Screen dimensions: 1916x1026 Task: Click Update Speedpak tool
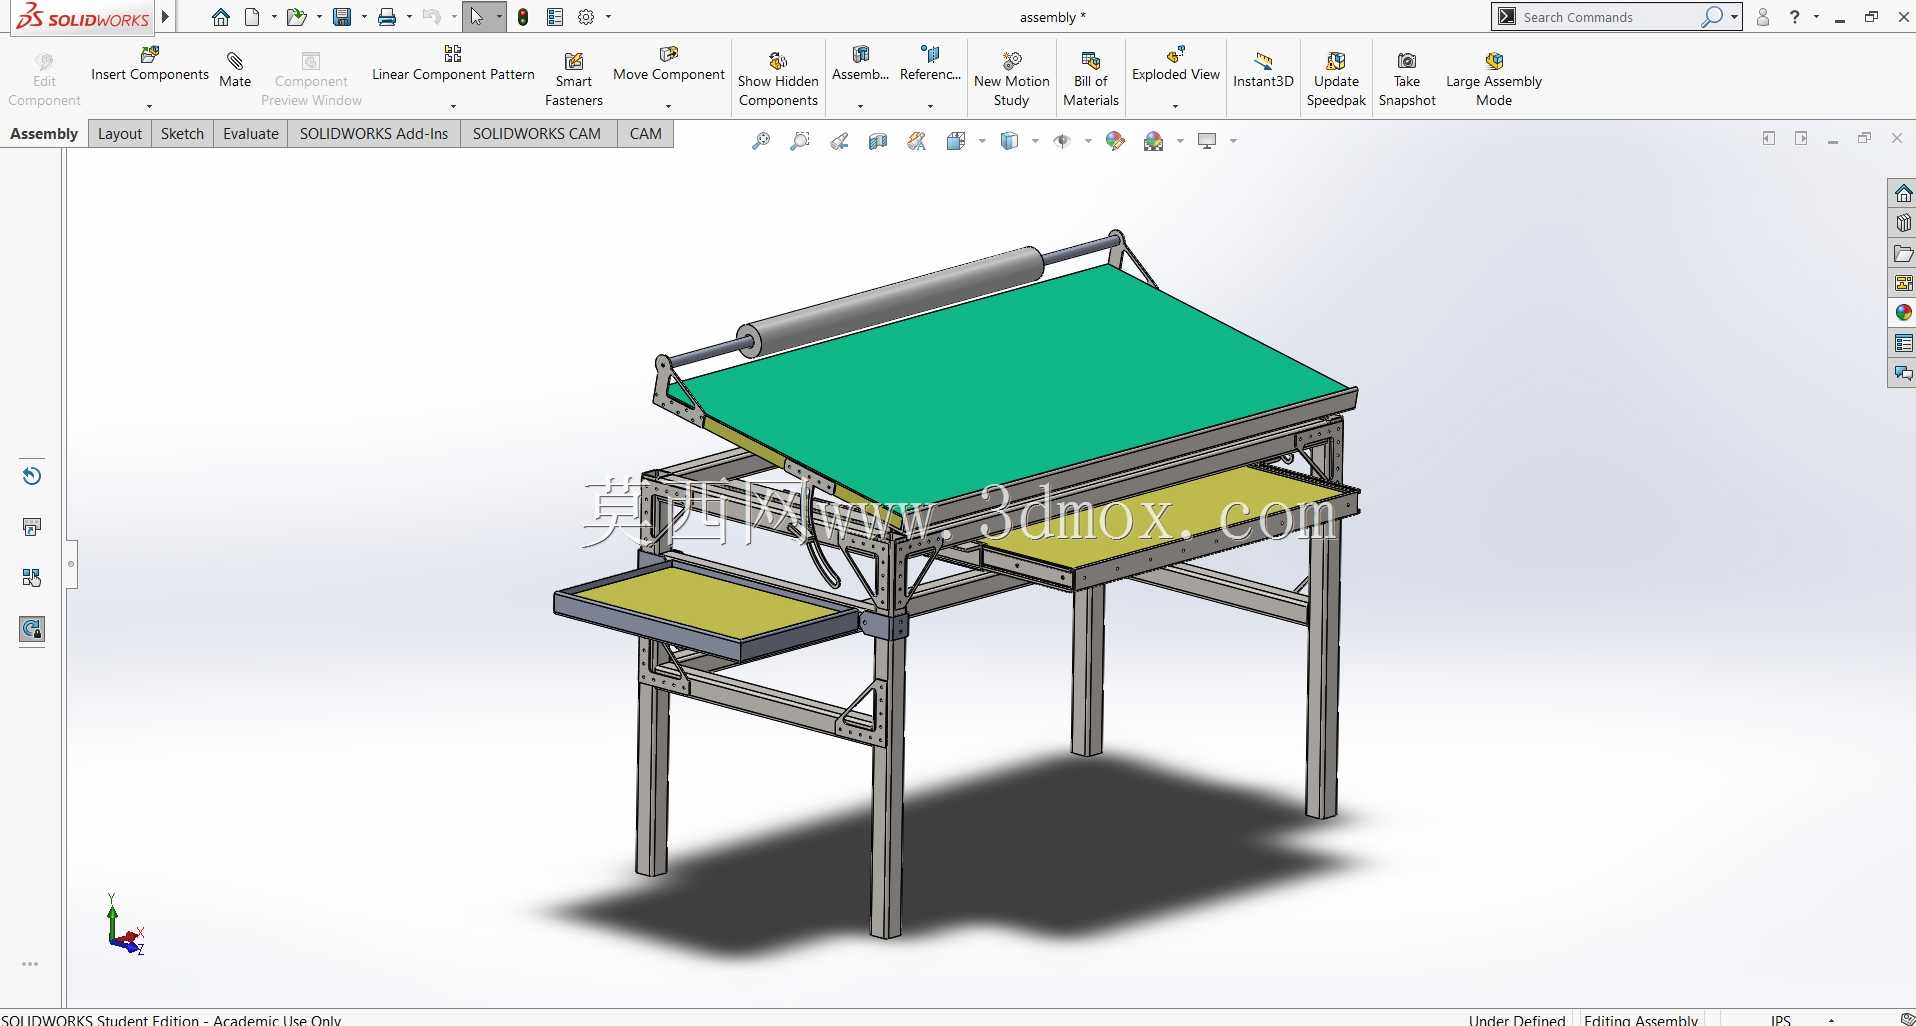[x=1336, y=79]
